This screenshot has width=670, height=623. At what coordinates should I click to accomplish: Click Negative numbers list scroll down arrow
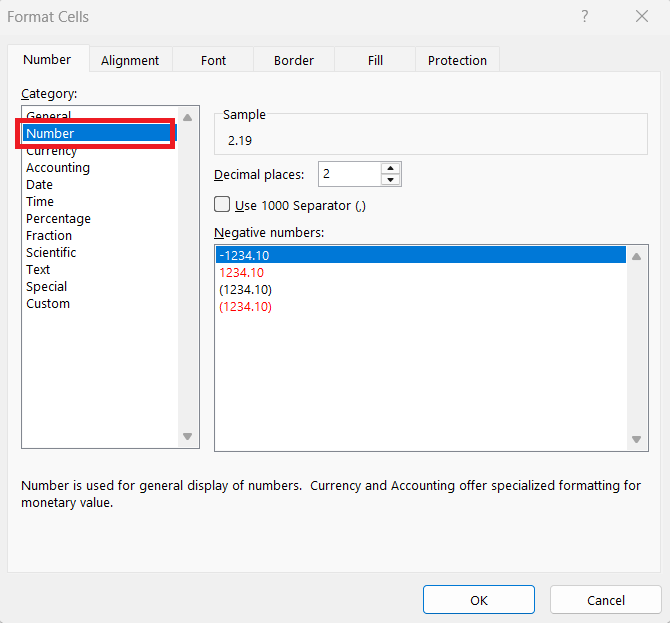[x=636, y=439]
